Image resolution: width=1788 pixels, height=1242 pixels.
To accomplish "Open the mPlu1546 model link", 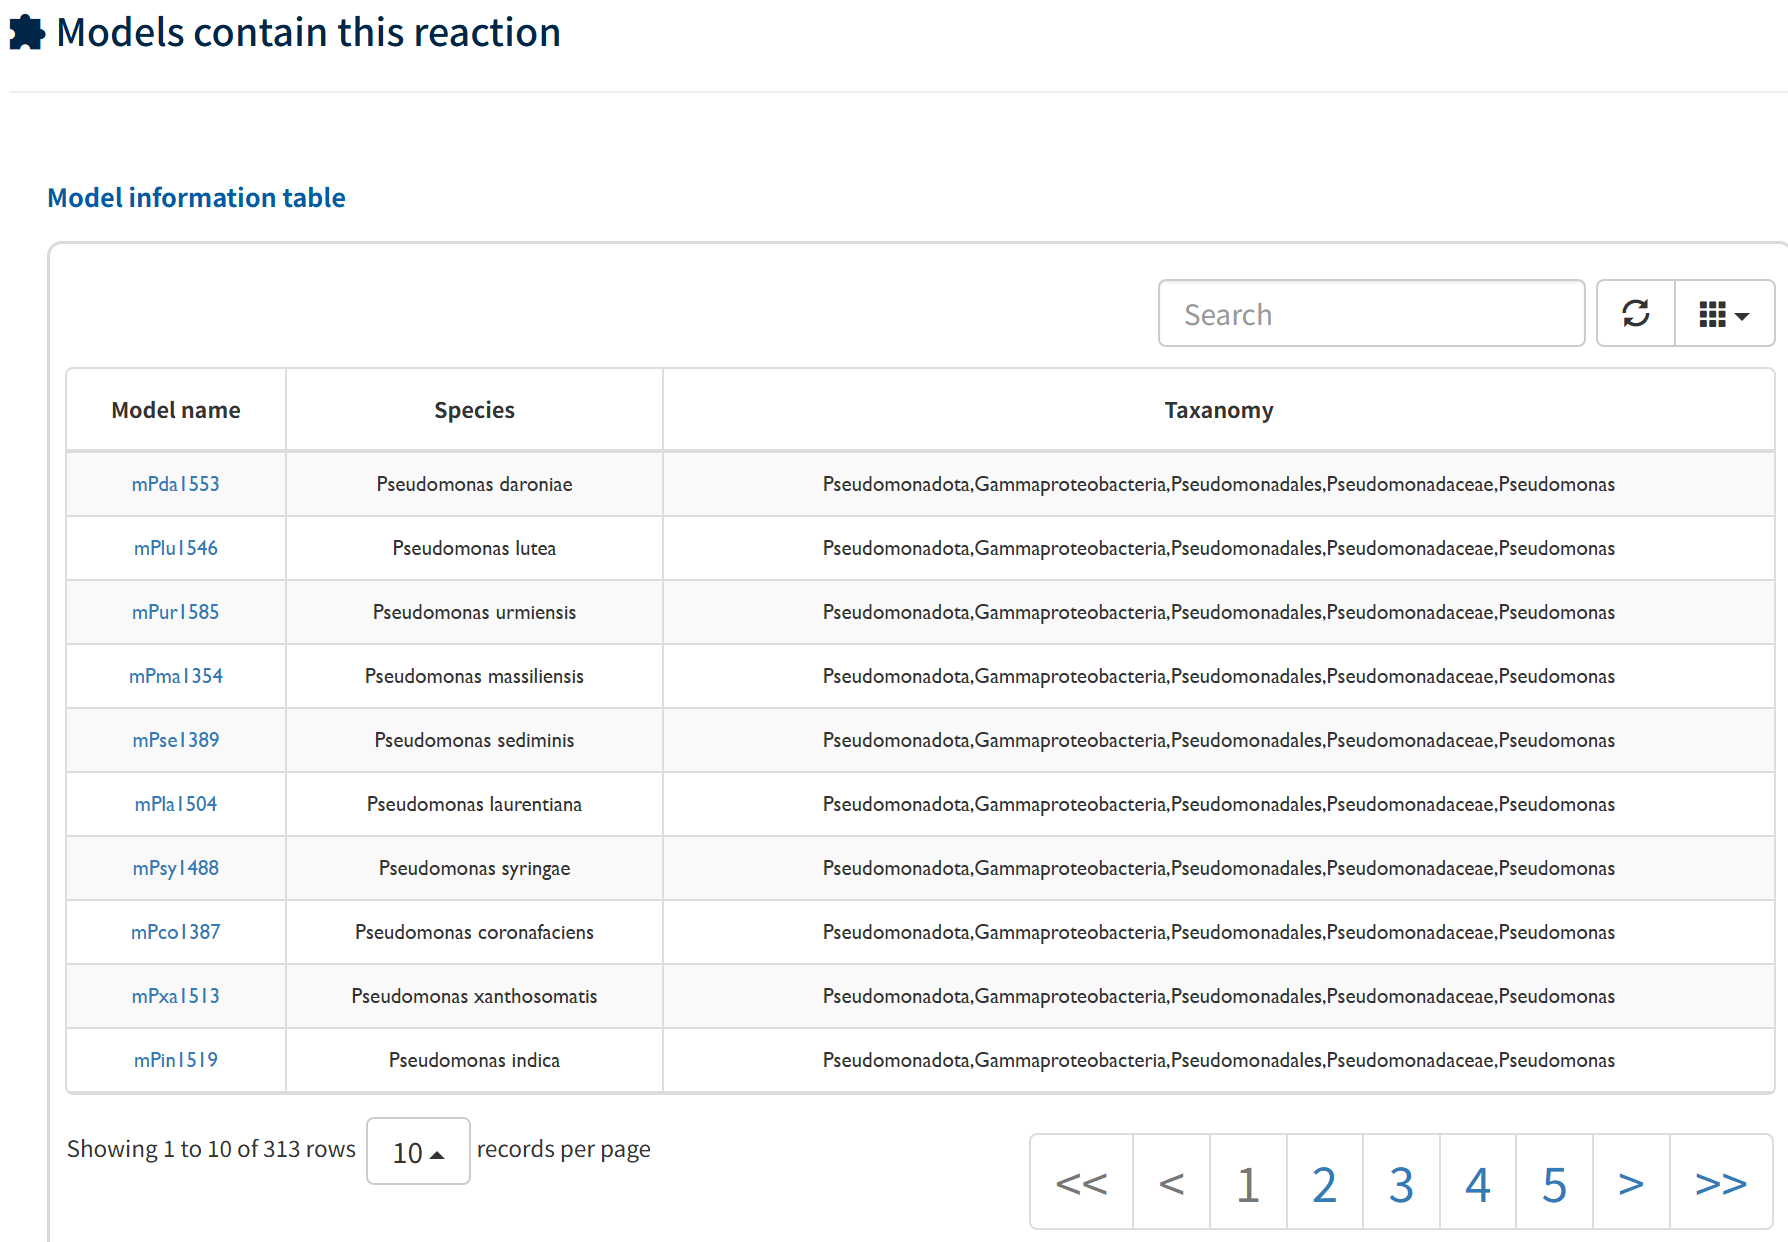I will click(x=176, y=548).
